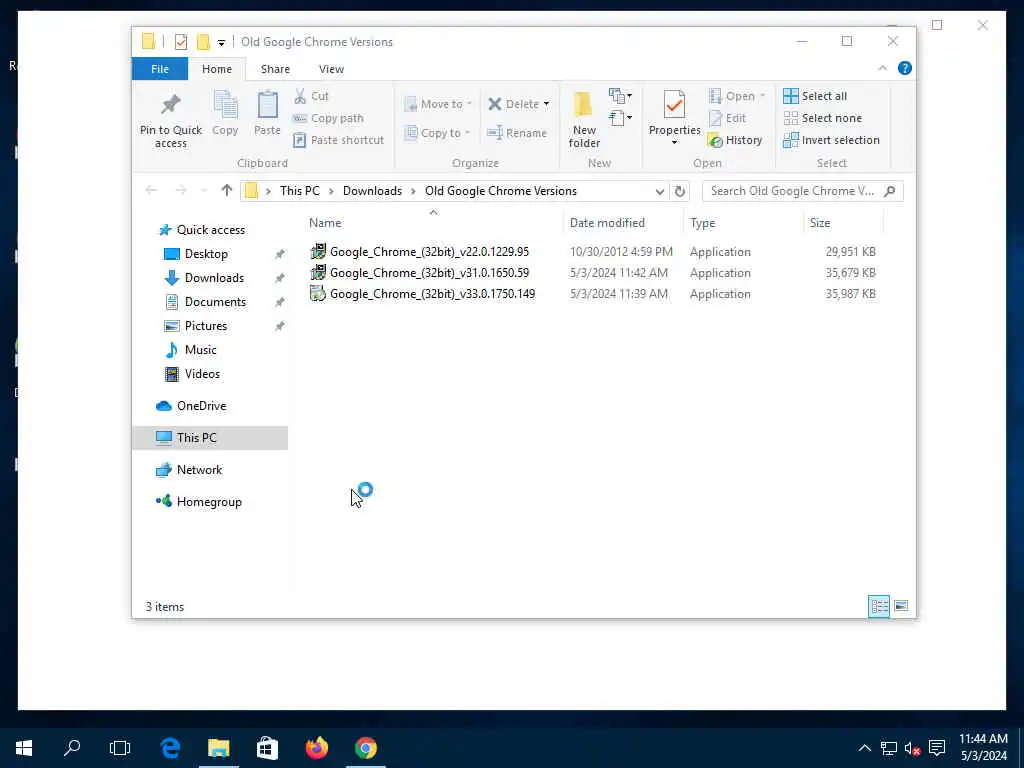This screenshot has height=768, width=1024.
Task: Switch to the View ribbon tab
Action: click(331, 69)
